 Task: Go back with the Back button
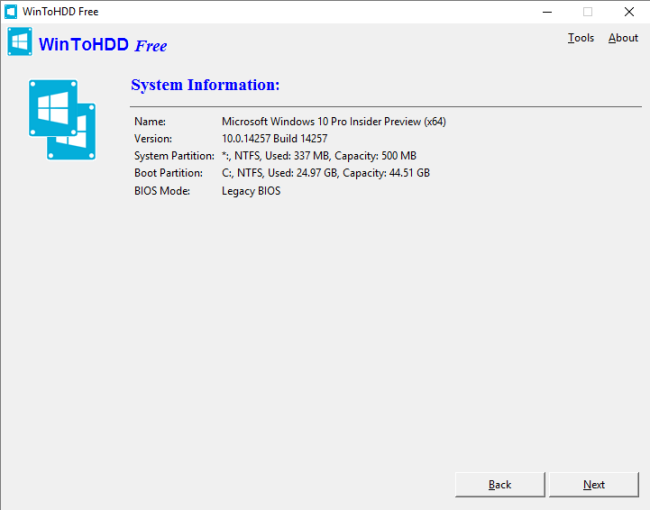pos(500,484)
